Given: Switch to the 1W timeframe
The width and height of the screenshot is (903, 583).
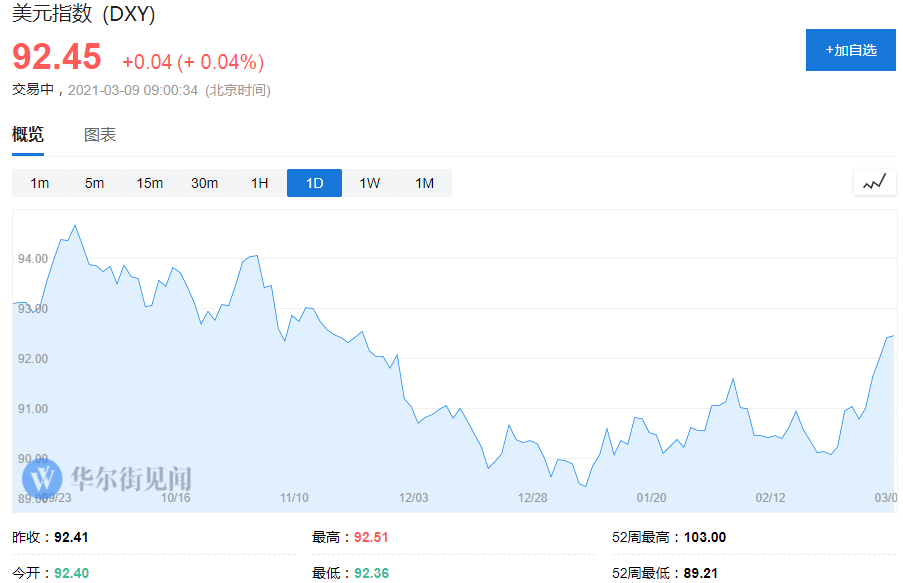Looking at the screenshot, I should pyautogui.click(x=368, y=182).
